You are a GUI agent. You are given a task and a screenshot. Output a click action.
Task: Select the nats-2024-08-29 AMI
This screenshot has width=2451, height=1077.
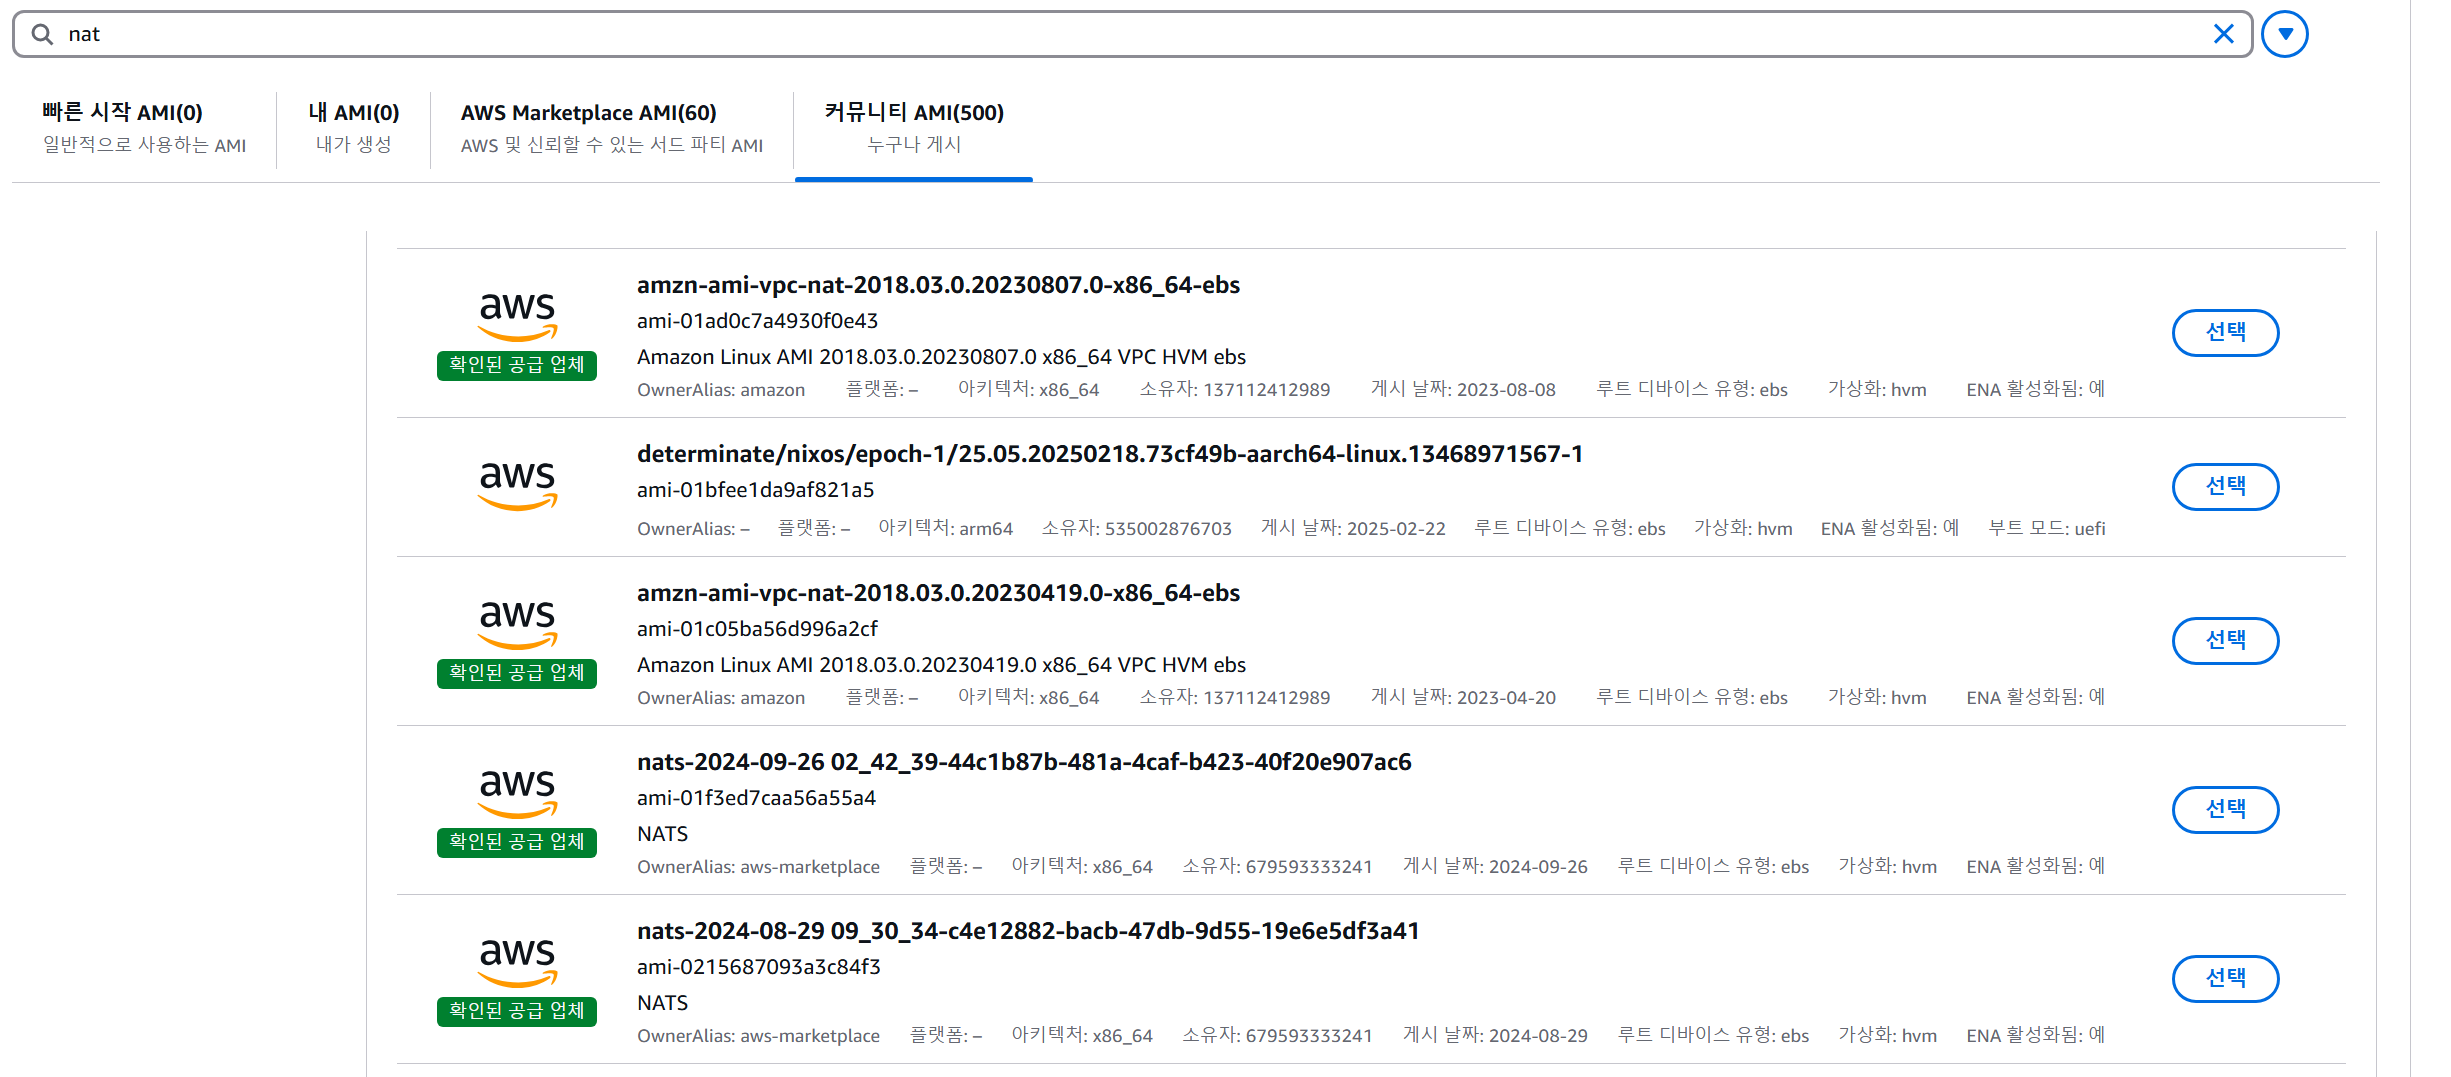2225,978
